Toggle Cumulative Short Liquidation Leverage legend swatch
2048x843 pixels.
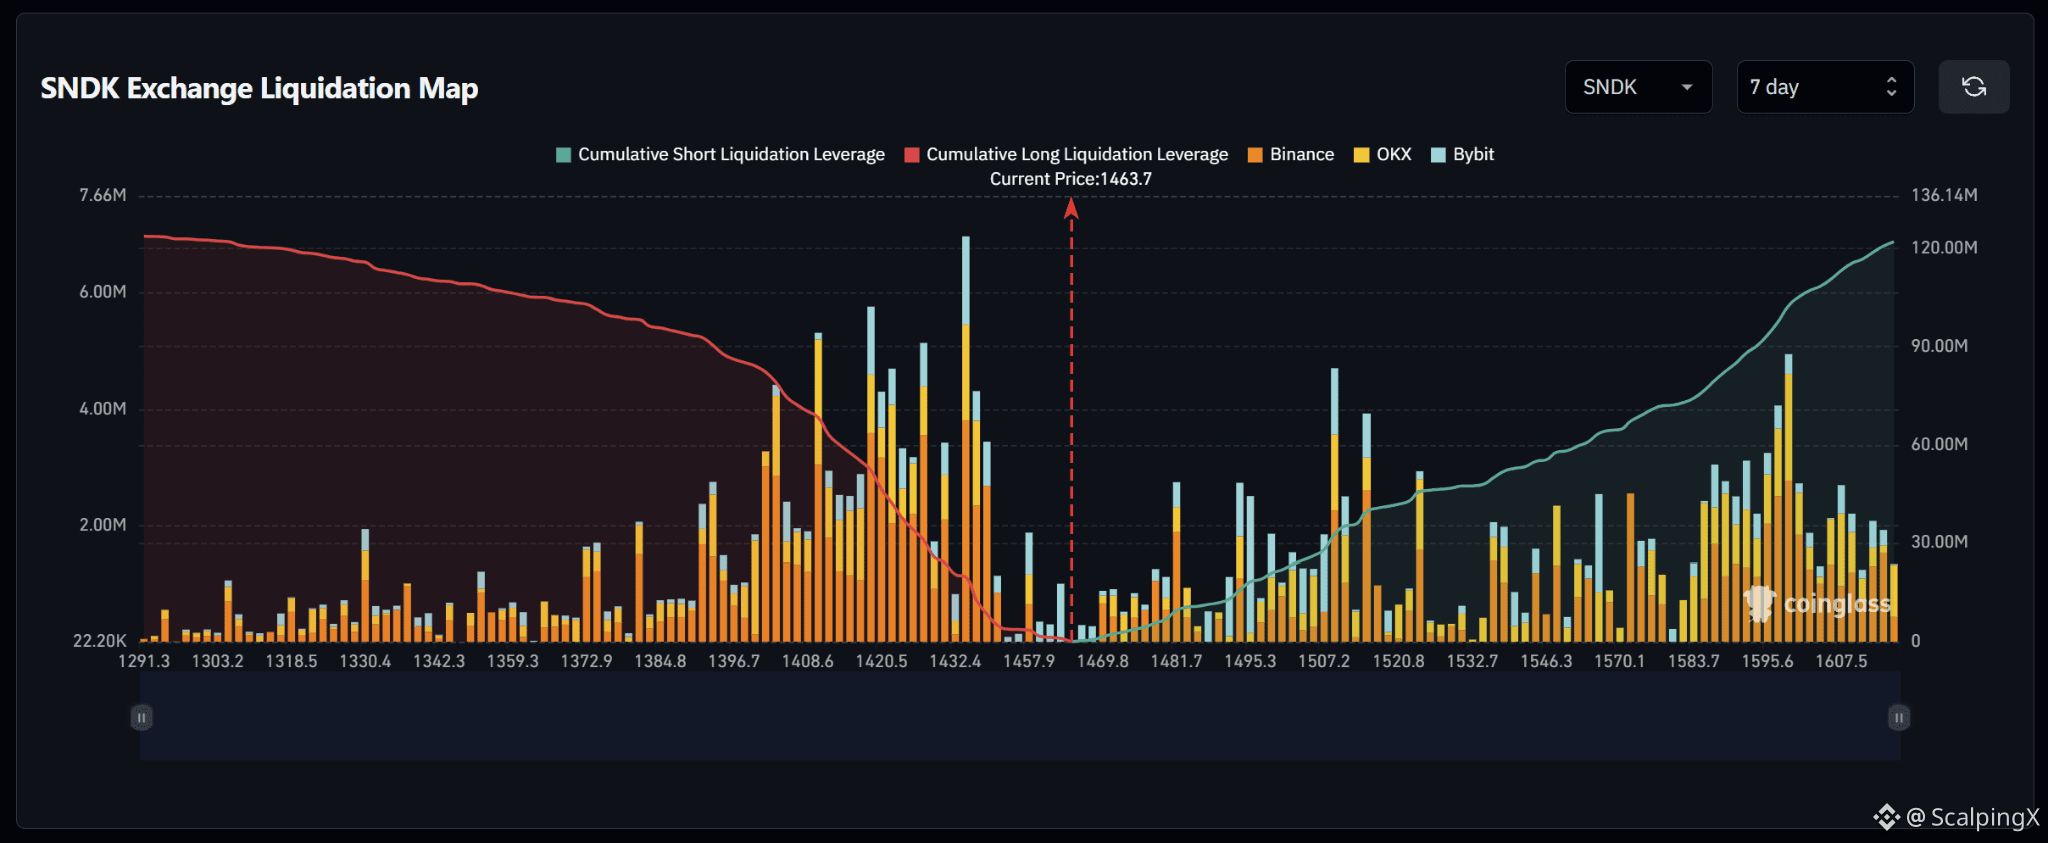pos(563,155)
